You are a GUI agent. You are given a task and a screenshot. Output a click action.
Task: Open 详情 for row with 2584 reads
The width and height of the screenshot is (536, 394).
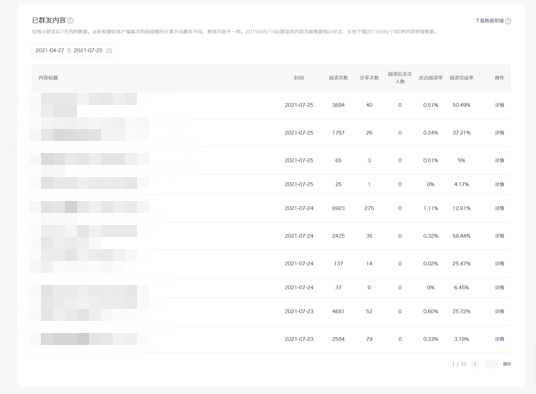coord(499,339)
